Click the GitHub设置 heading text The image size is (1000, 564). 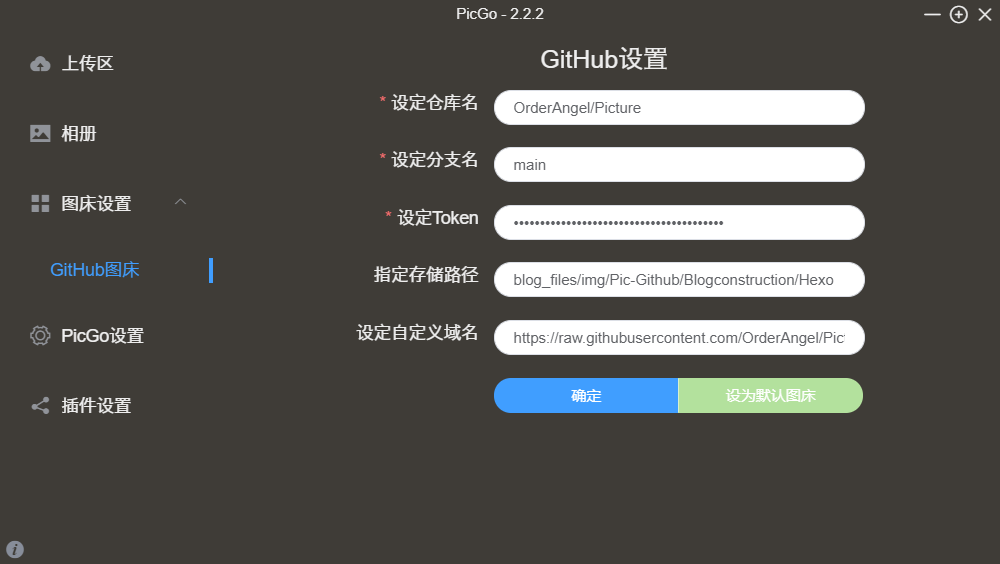pos(604,59)
